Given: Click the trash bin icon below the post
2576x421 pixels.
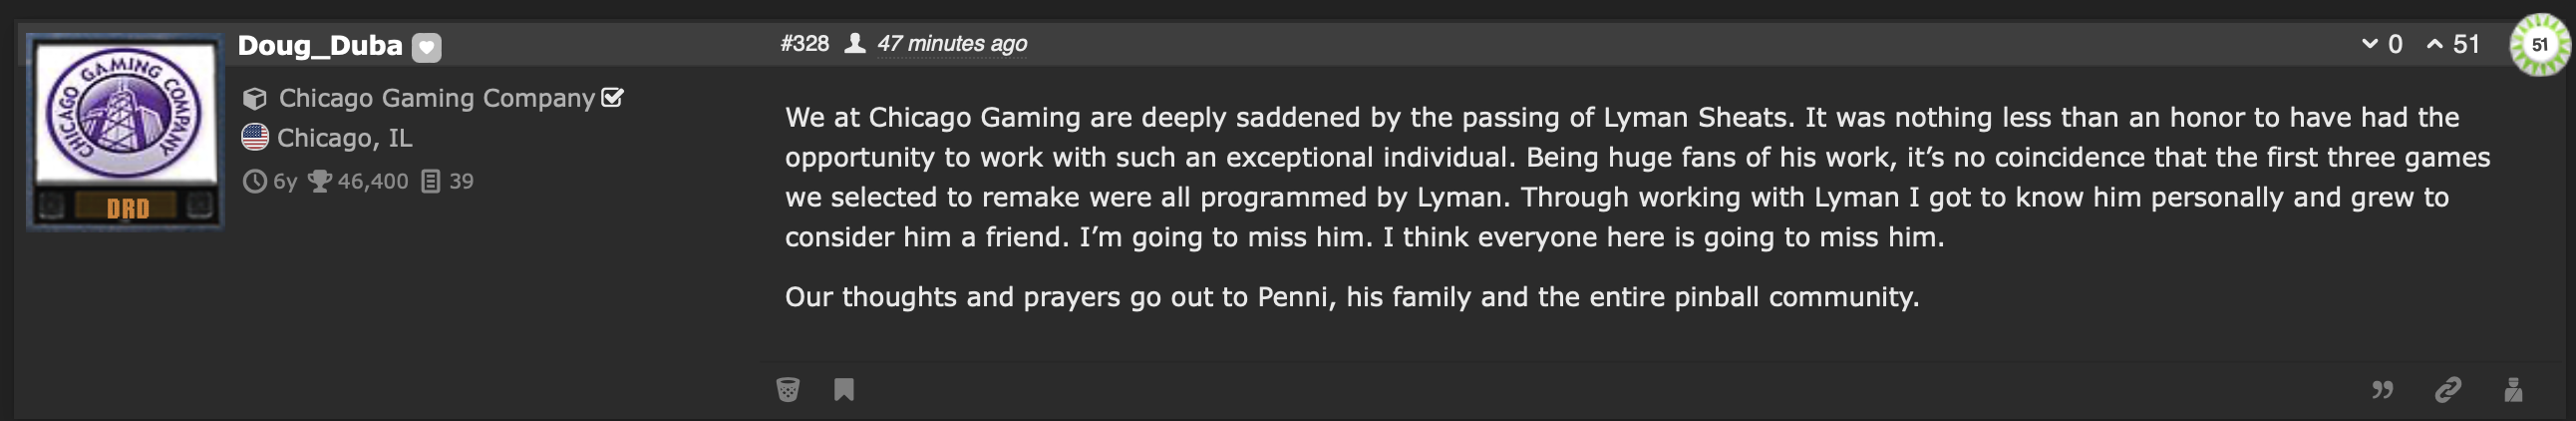Looking at the screenshot, I should [x=788, y=389].
